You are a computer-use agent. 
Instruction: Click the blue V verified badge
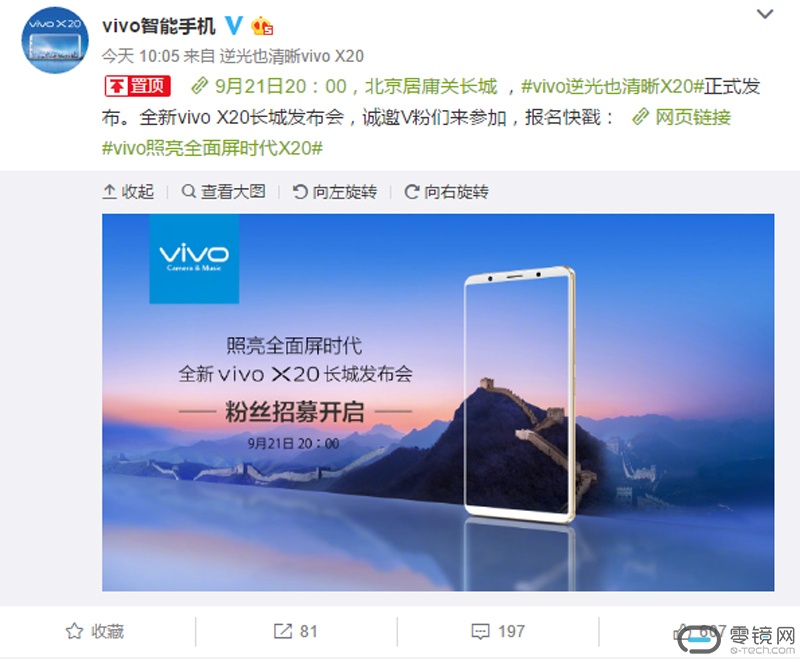(x=234, y=25)
